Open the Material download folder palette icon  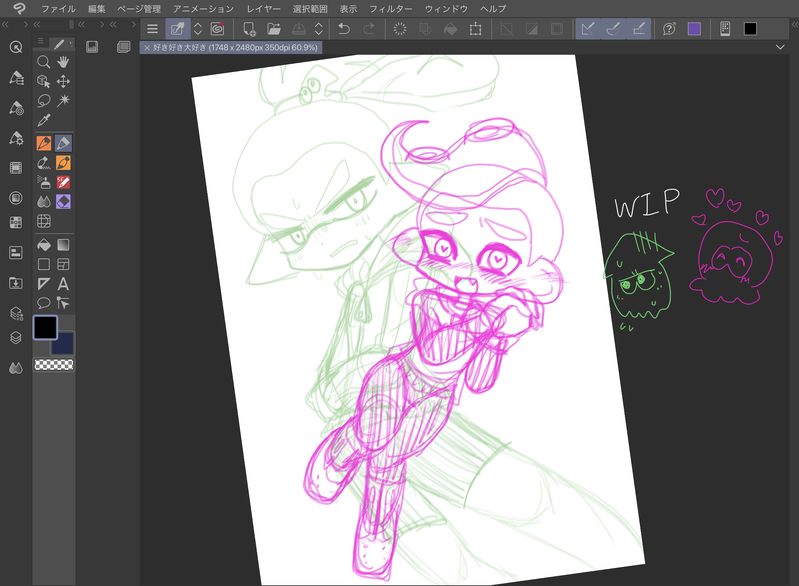(x=16, y=283)
